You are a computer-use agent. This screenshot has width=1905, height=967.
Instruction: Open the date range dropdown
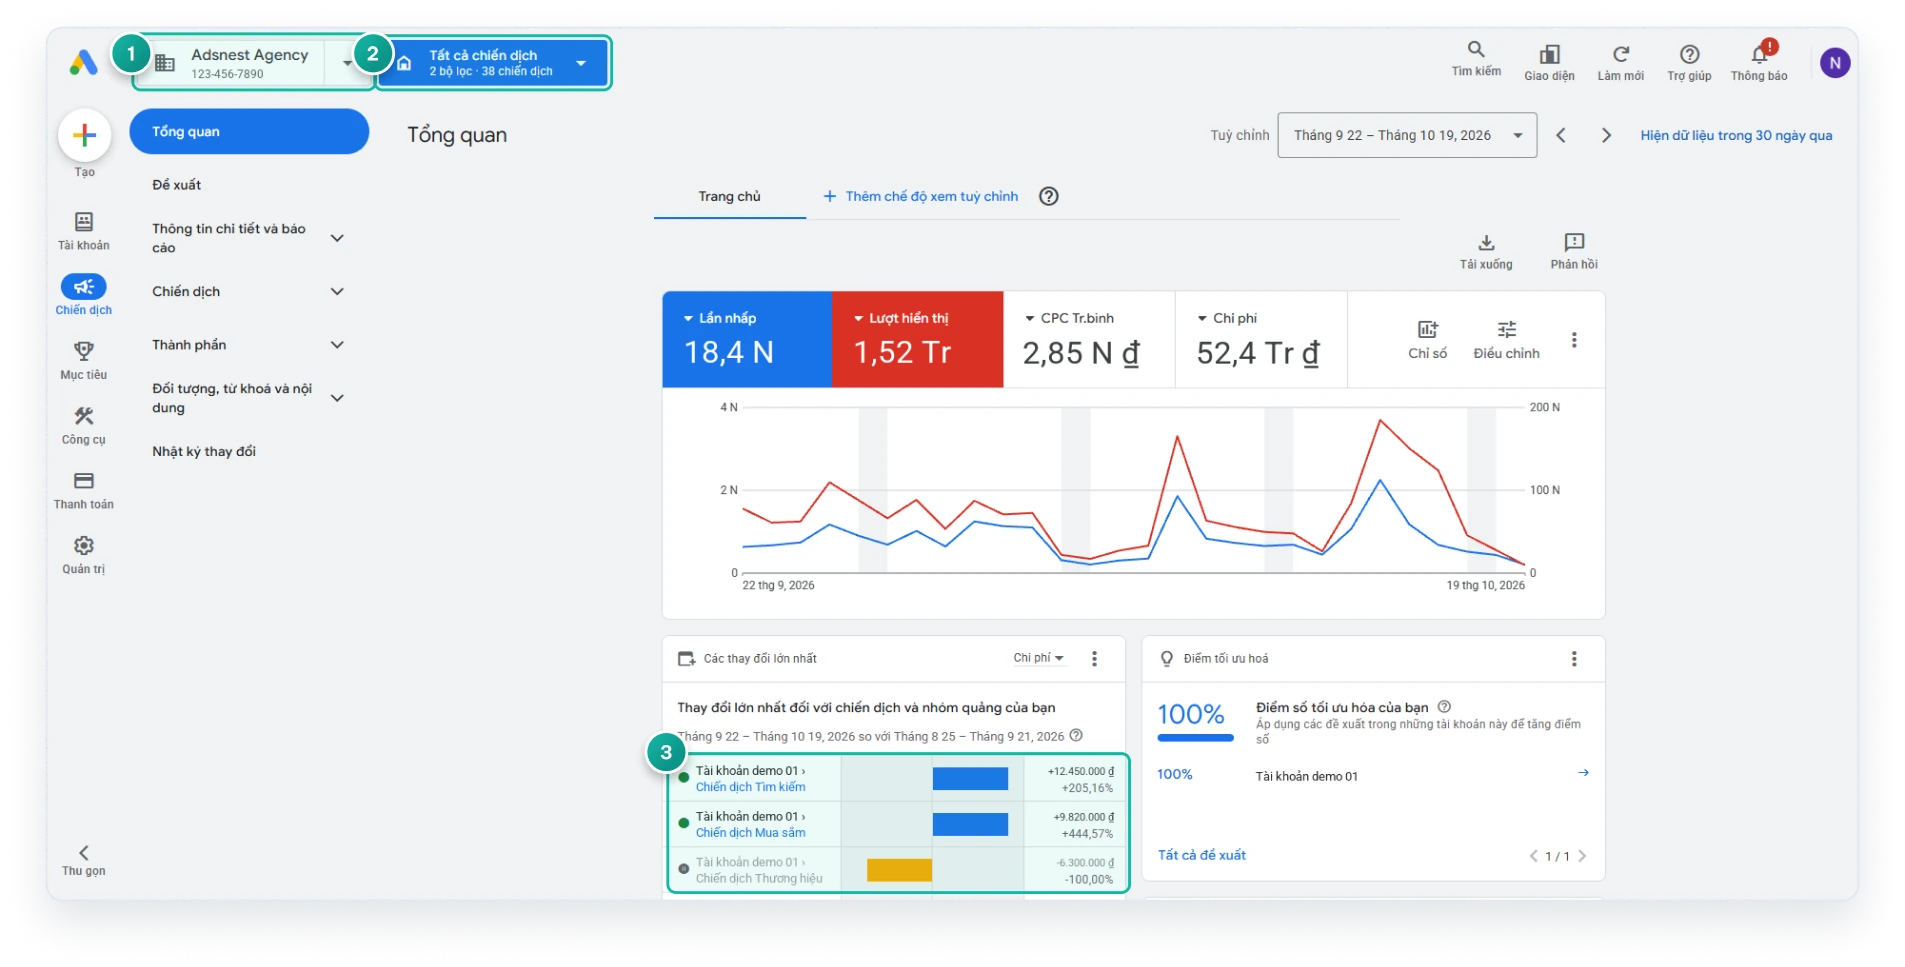click(1406, 135)
